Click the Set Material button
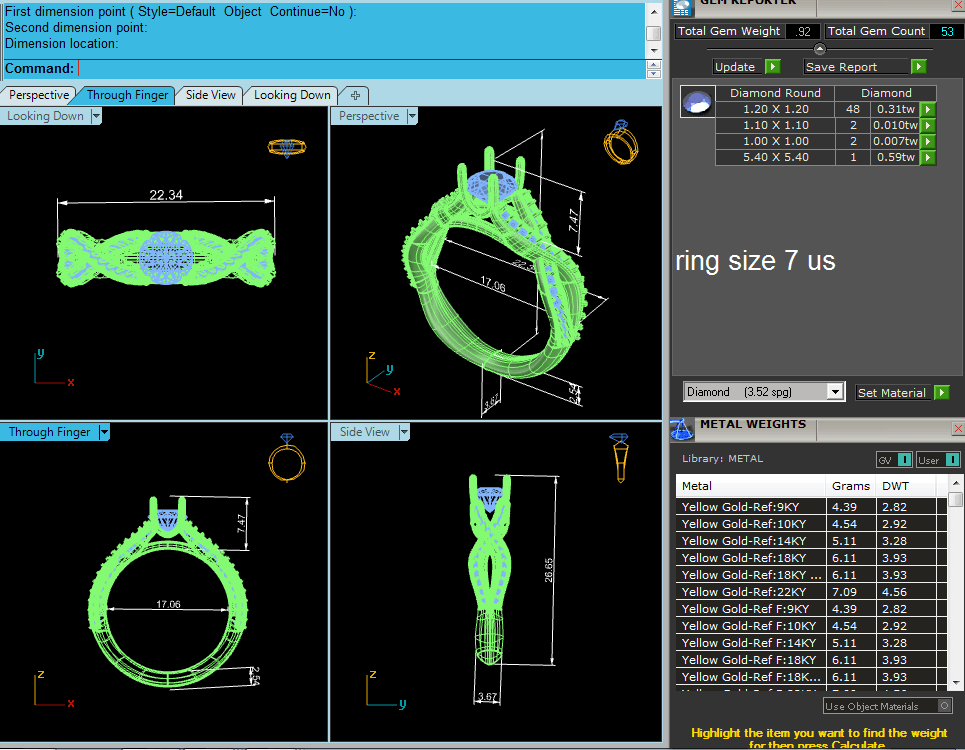Viewport: 965px width, 750px height. tap(901, 393)
